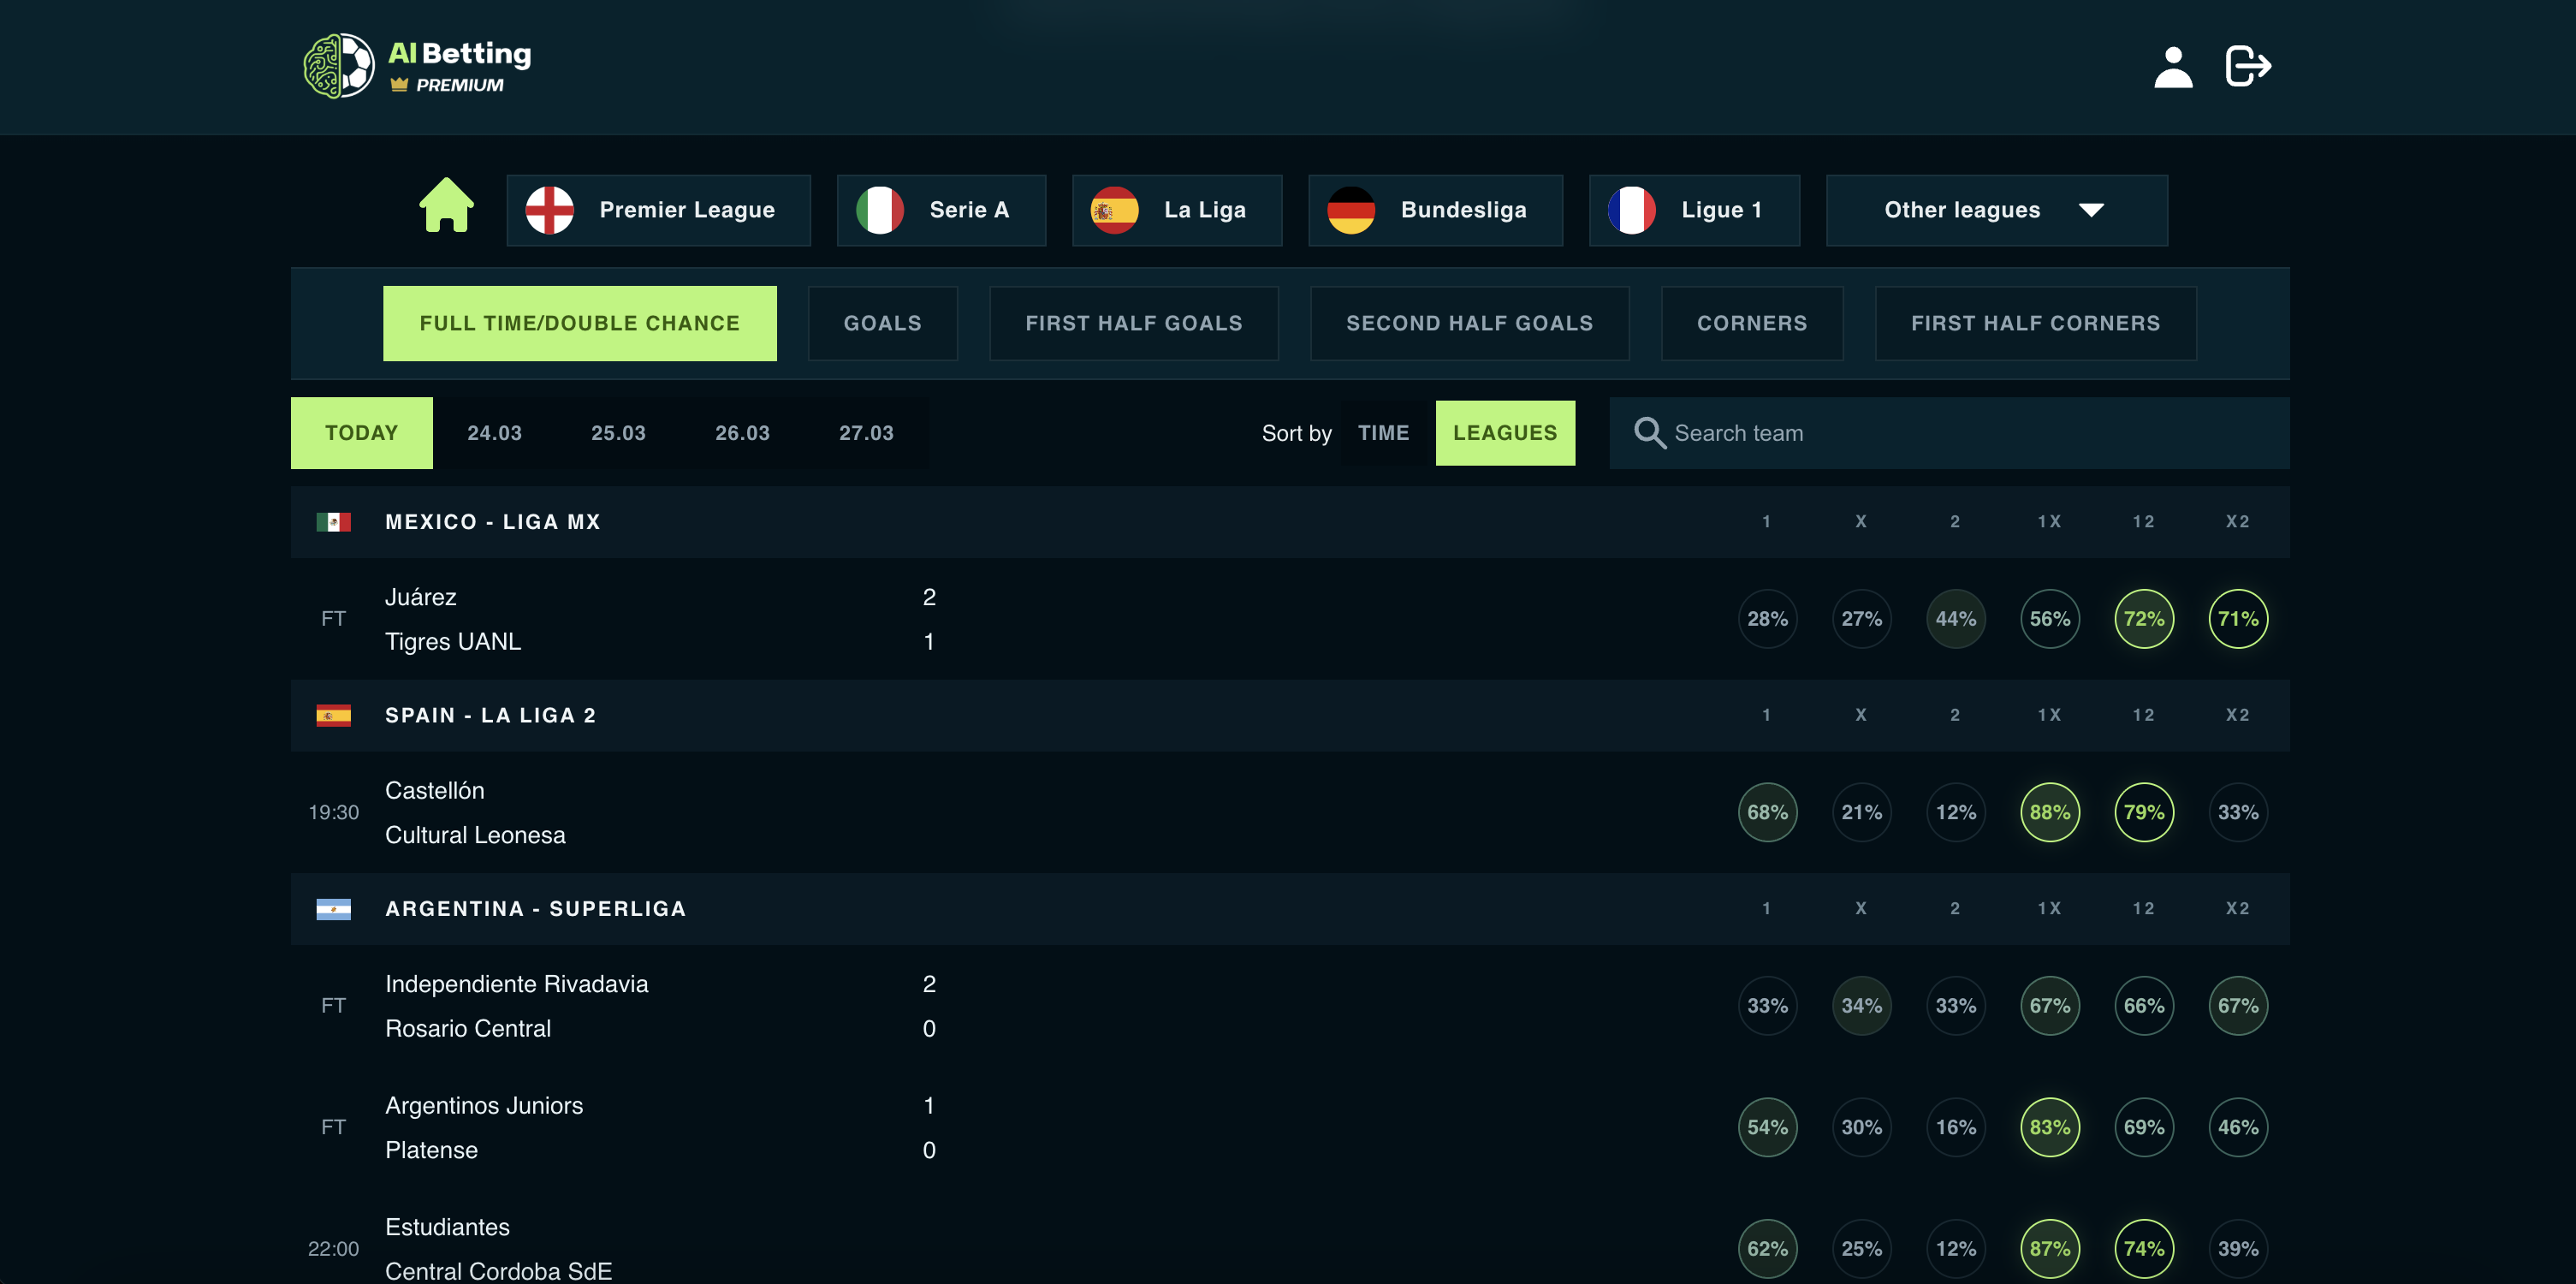Screen dimensions: 2576x1284
Task: Open the La Liga league button
Action: click(1176, 210)
